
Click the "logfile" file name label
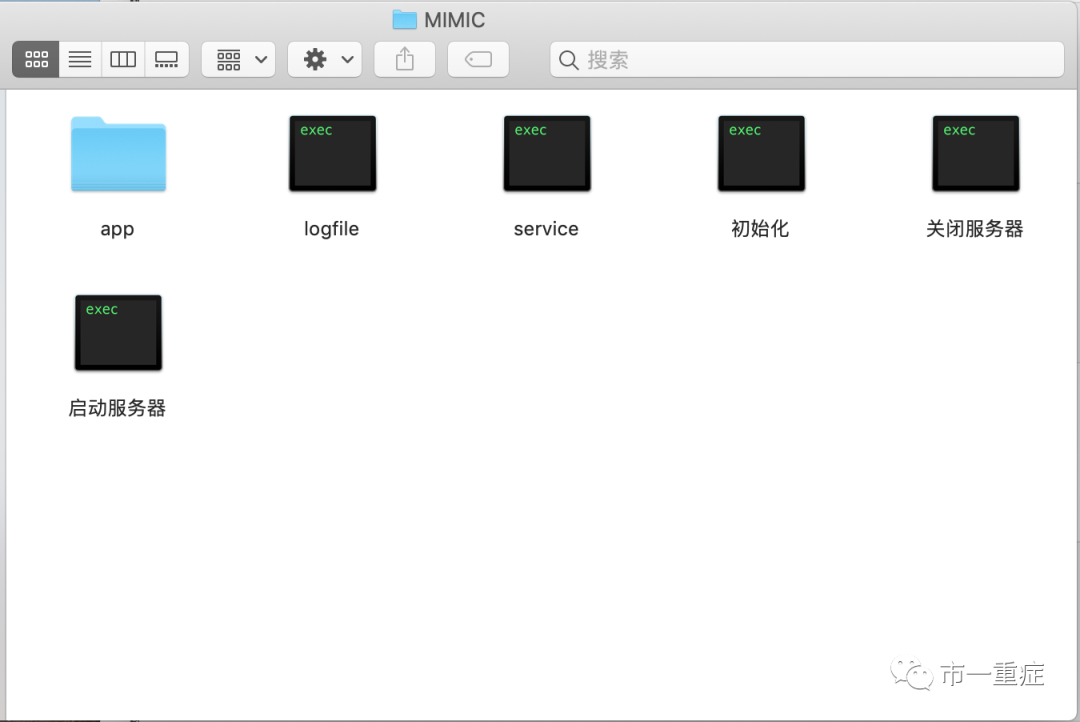(331, 229)
